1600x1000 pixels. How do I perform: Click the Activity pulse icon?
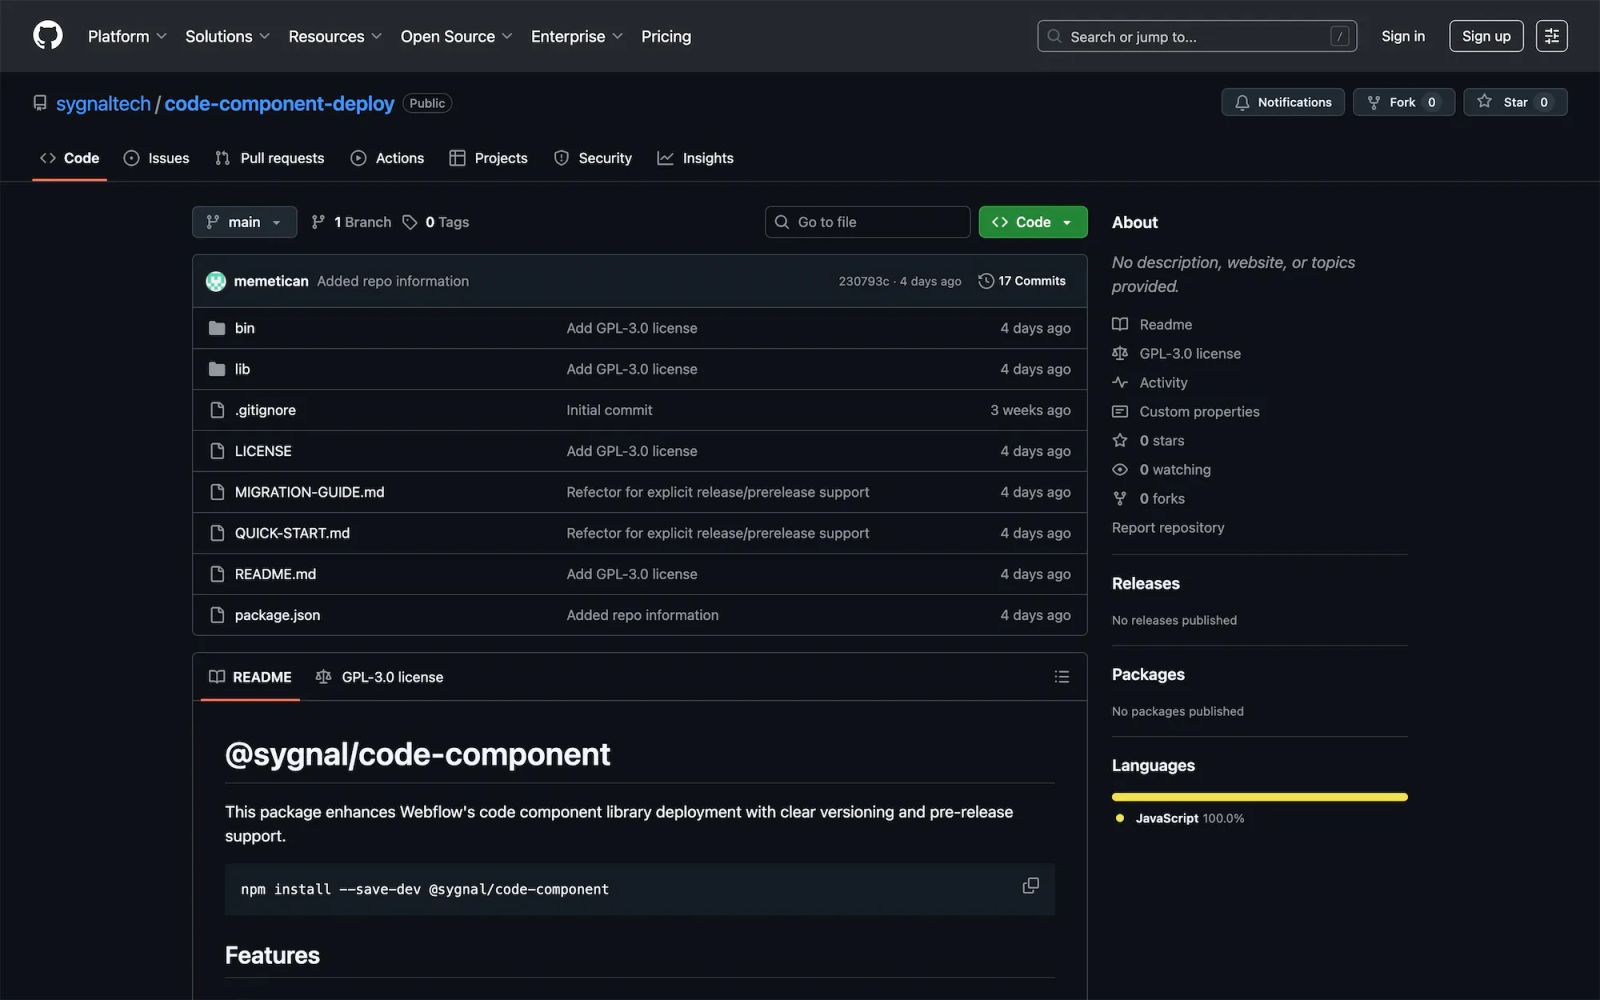pos(1120,382)
